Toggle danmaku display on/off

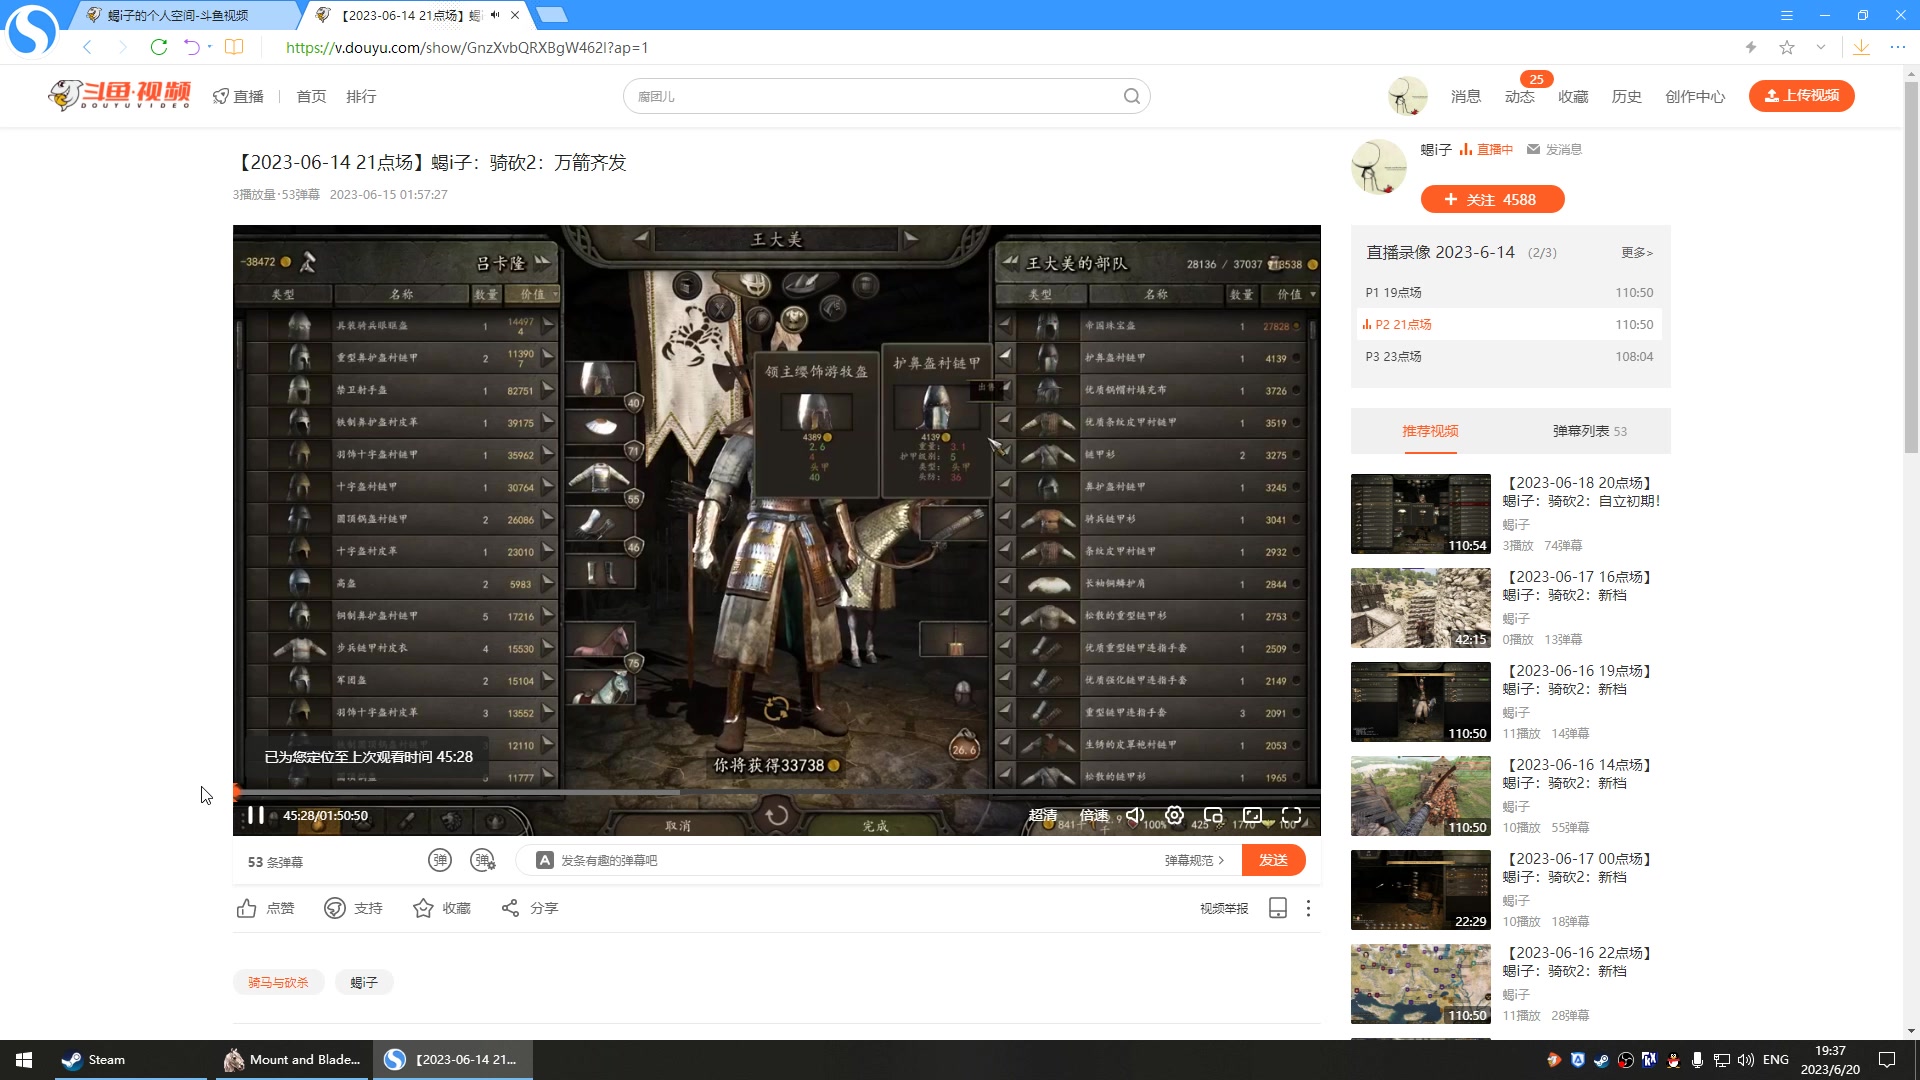click(x=440, y=860)
